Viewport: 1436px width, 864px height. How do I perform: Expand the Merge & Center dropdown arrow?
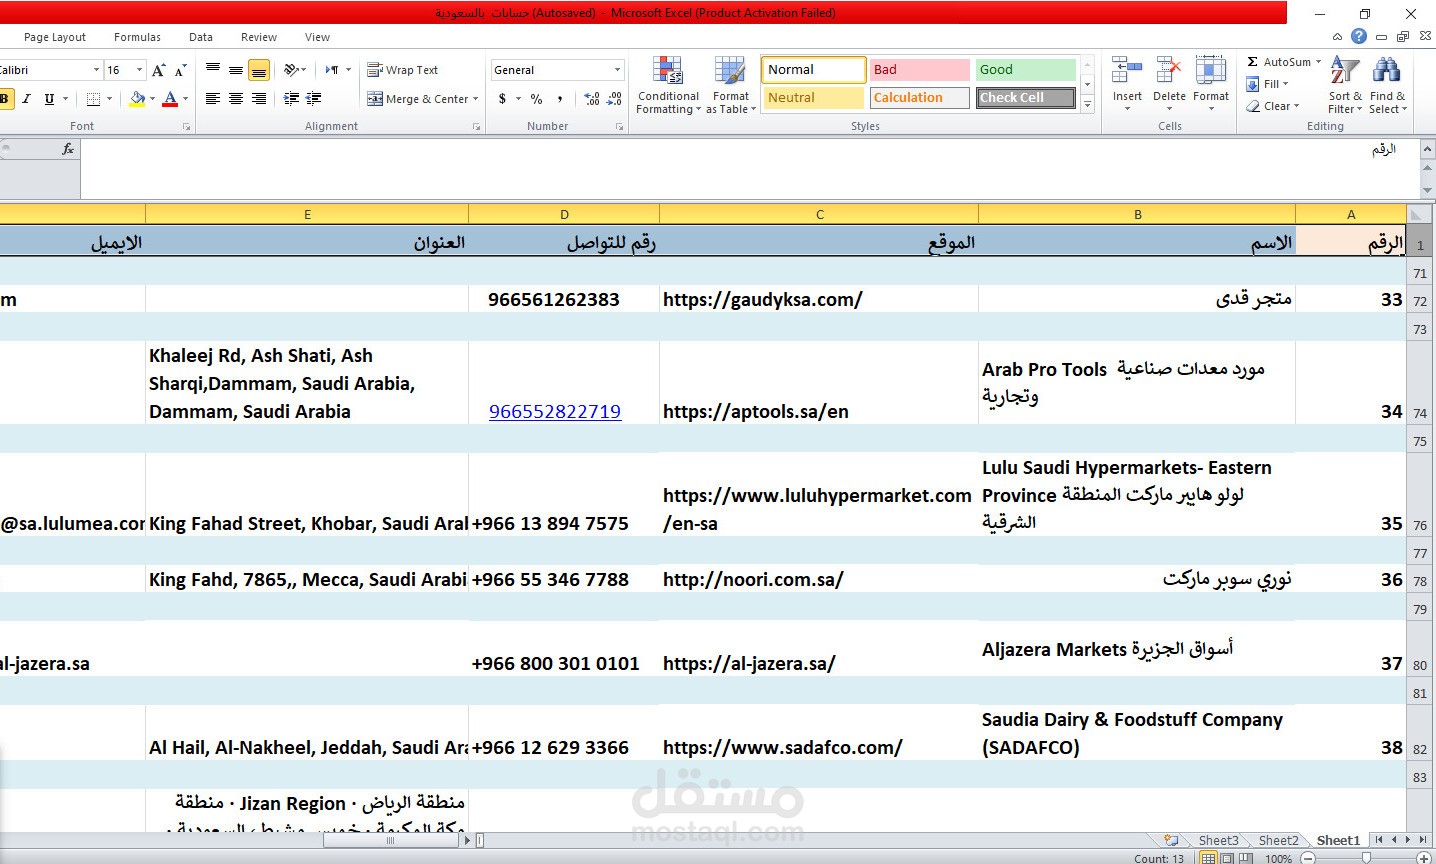point(475,99)
